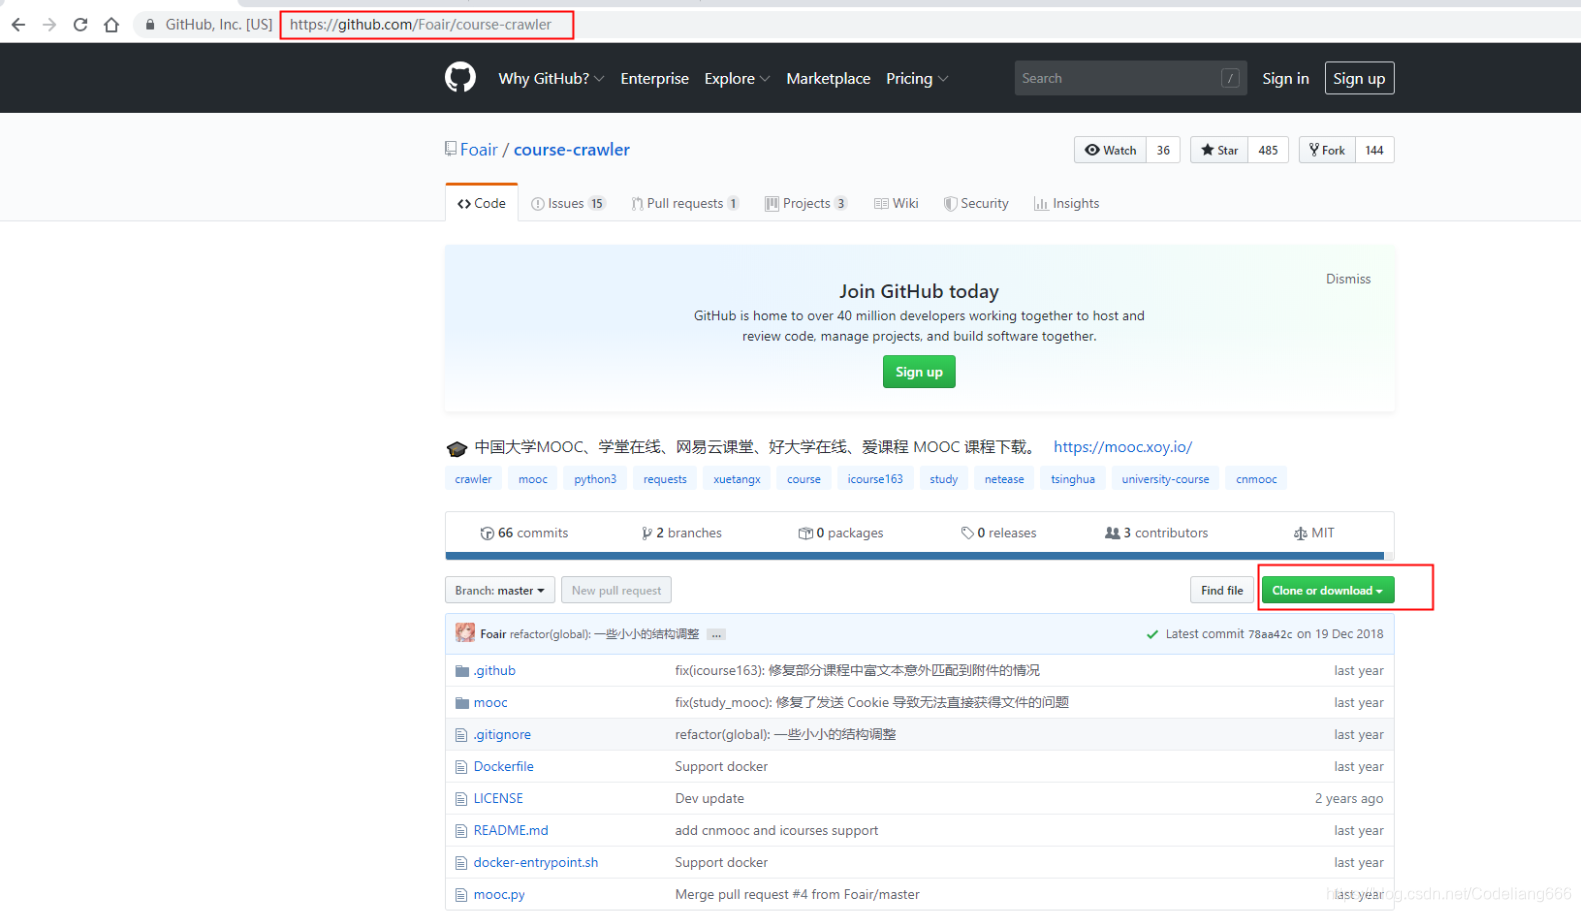Click the green Sign up banner button
The height and width of the screenshot is (912, 1581).
point(919,372)
